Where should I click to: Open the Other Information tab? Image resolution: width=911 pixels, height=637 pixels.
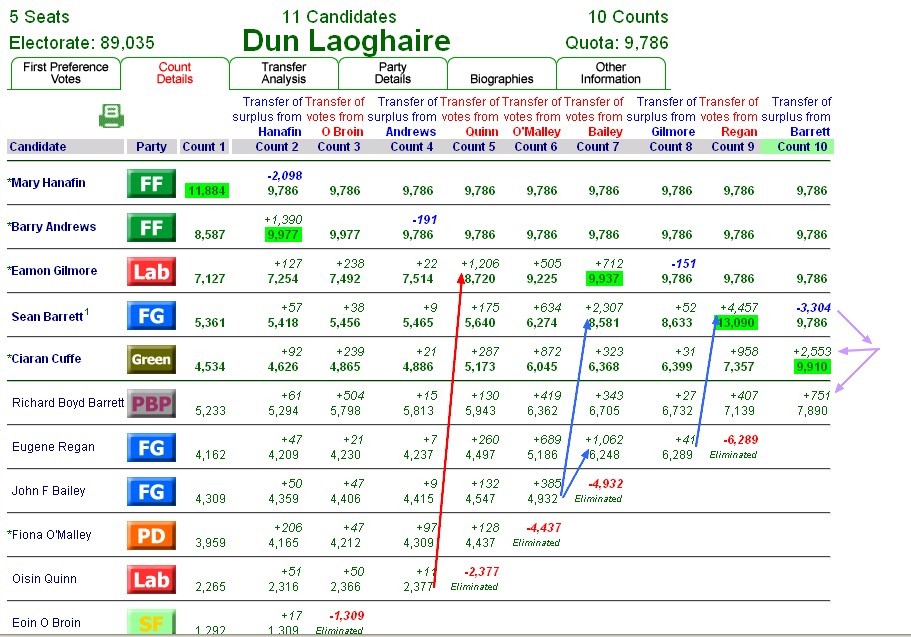pos(610,73)
